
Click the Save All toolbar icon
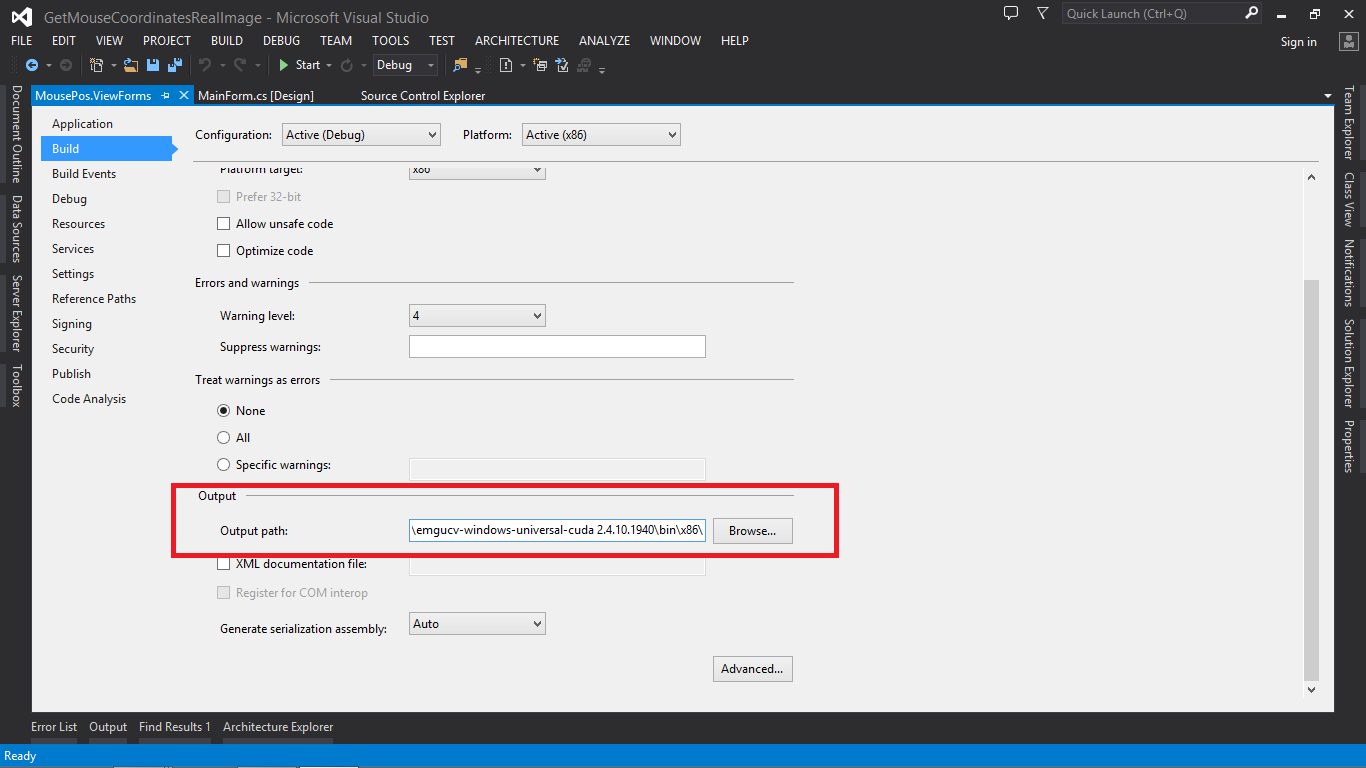coord(174,65)
